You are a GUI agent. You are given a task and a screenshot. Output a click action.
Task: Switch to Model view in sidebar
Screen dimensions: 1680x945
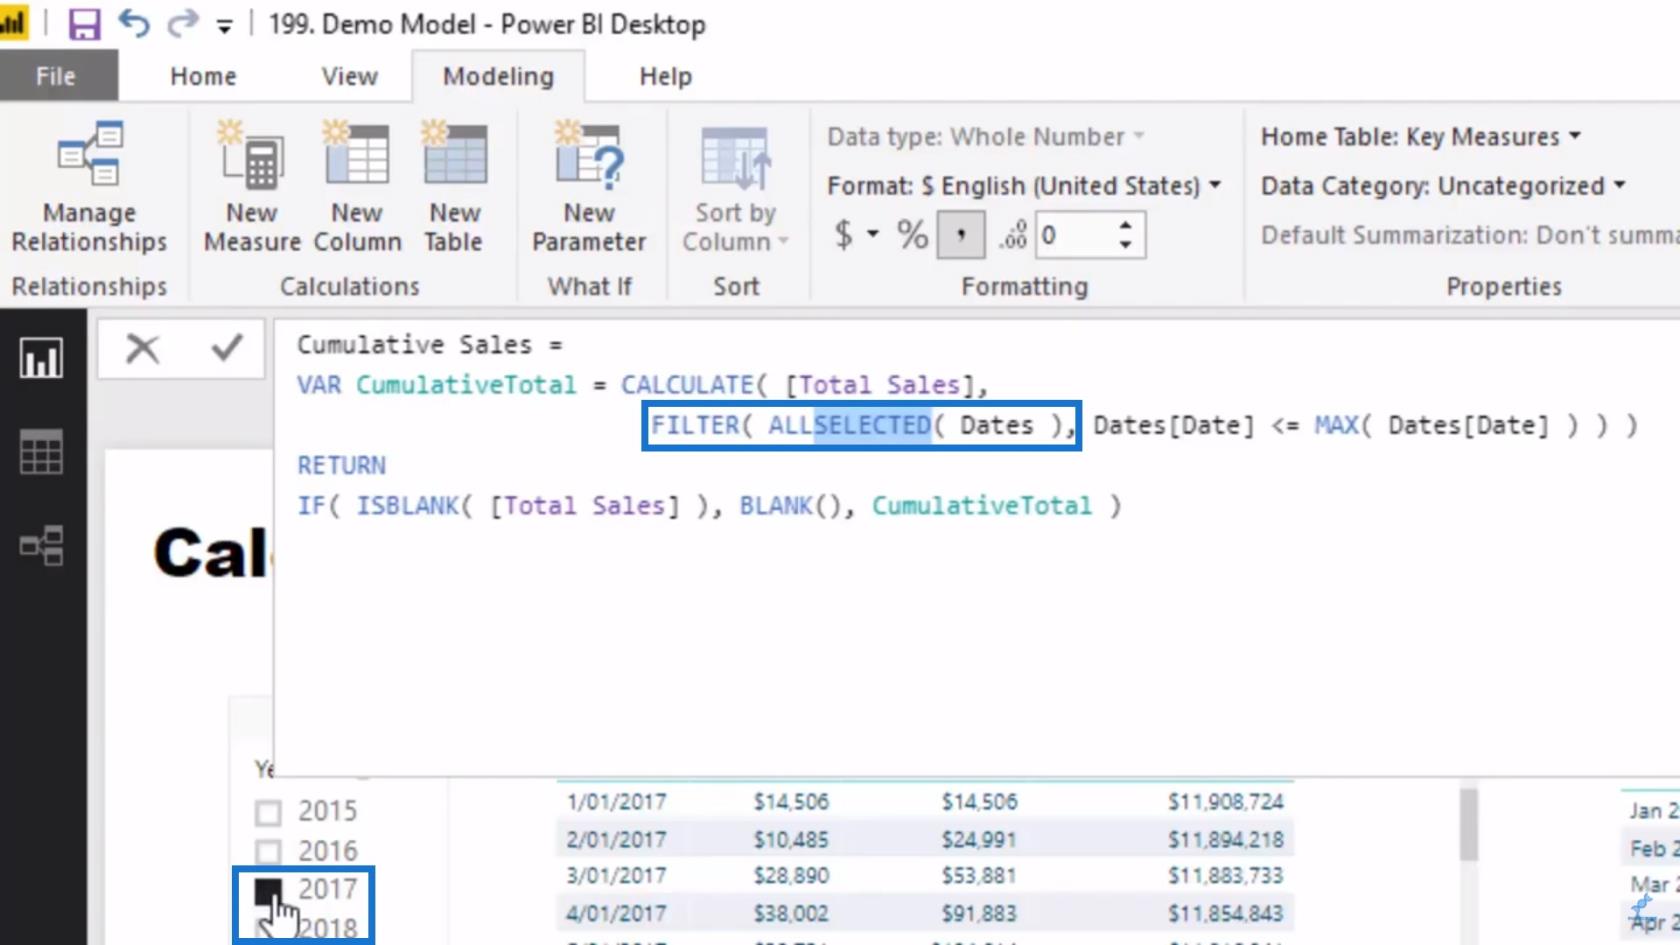[x=41, y=546]
